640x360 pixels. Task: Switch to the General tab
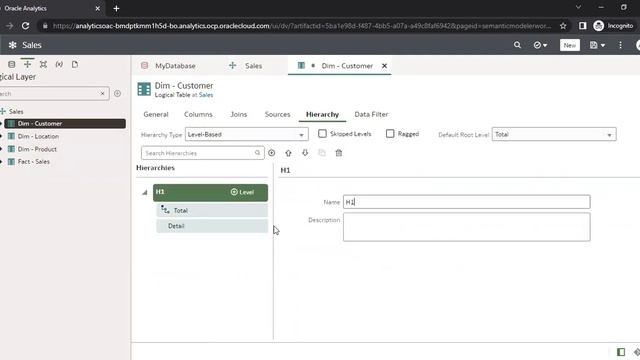(156, 114)
